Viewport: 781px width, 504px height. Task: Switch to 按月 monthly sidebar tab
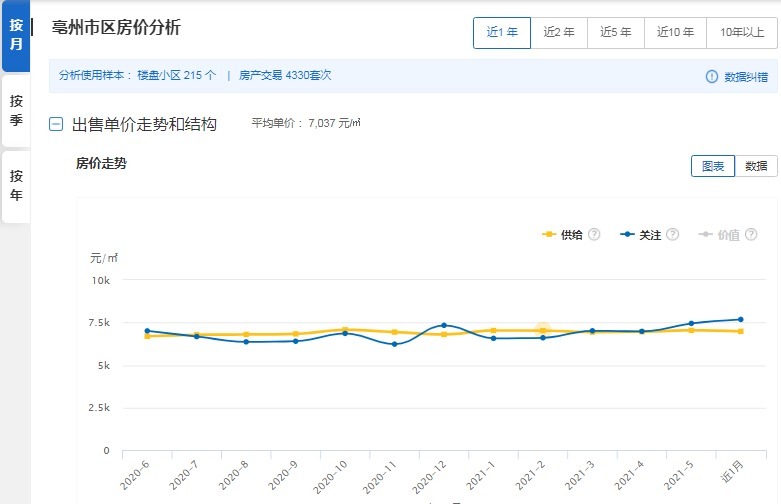click(16, 35)
